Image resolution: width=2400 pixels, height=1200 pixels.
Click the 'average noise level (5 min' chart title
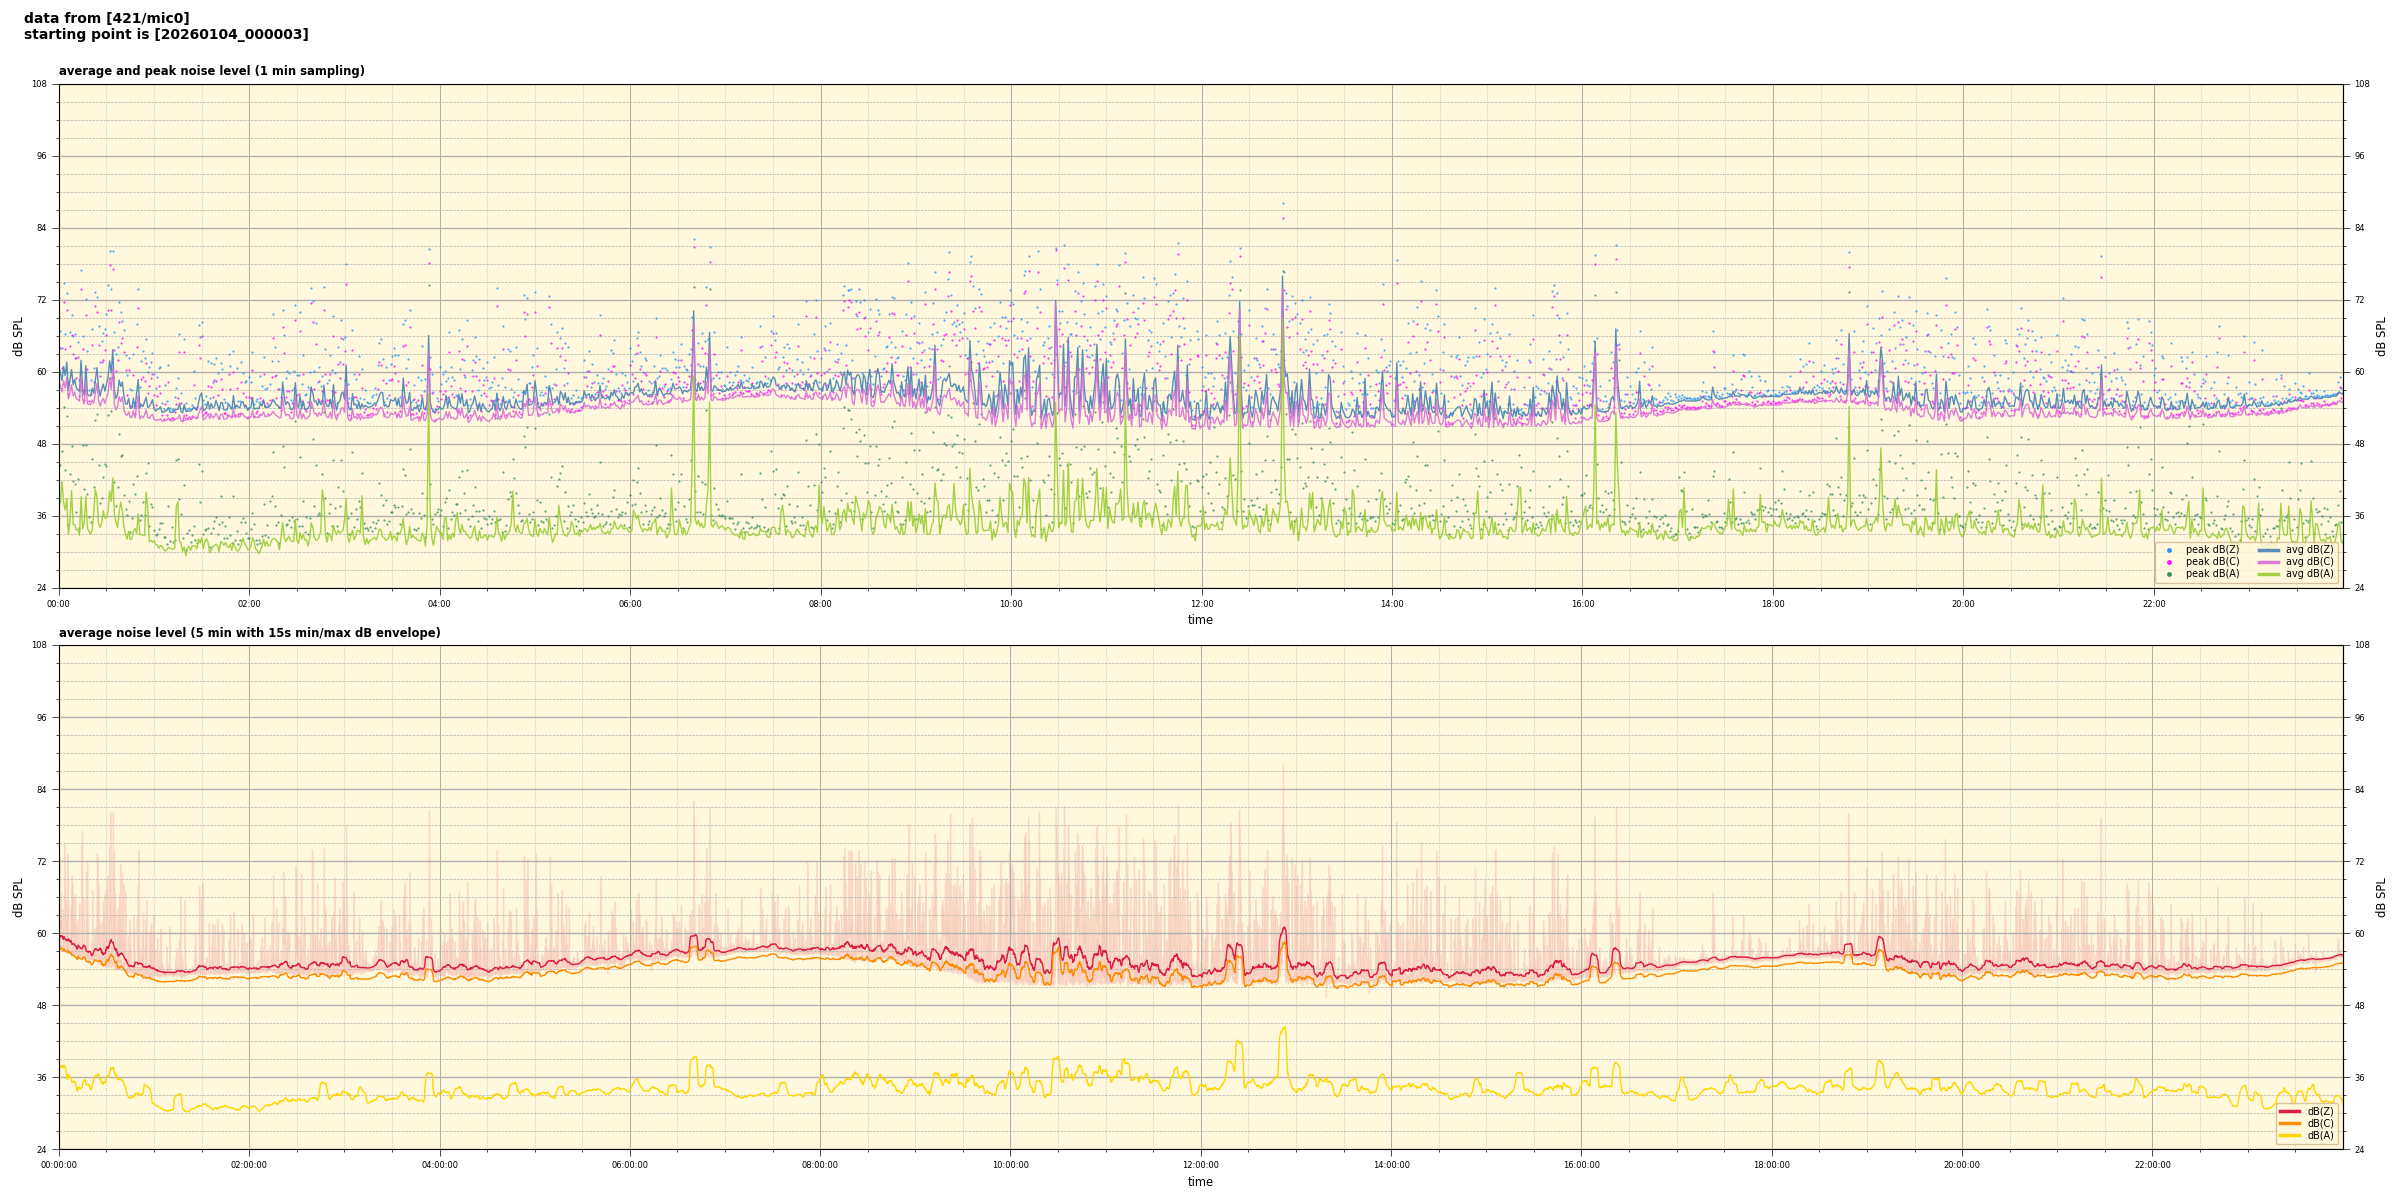(x=249, y=633)
